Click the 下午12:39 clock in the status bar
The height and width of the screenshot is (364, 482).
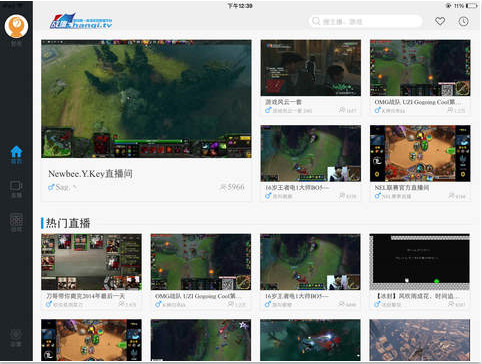[240, 6]
